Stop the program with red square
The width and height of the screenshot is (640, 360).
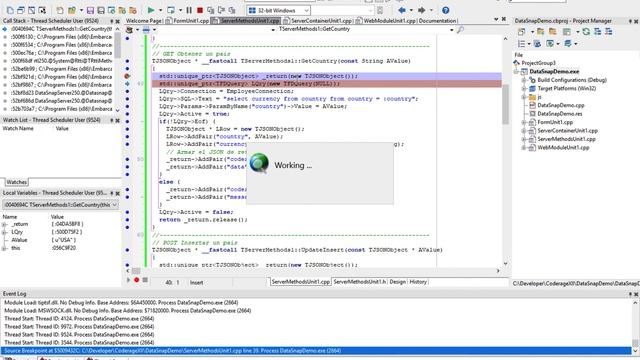coord(200,10)
